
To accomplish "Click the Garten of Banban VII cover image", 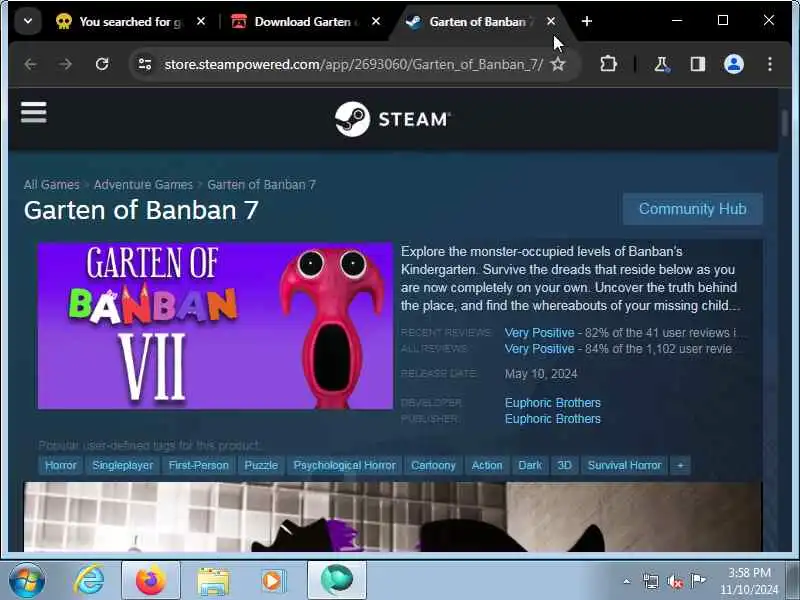I will point(215,326).
